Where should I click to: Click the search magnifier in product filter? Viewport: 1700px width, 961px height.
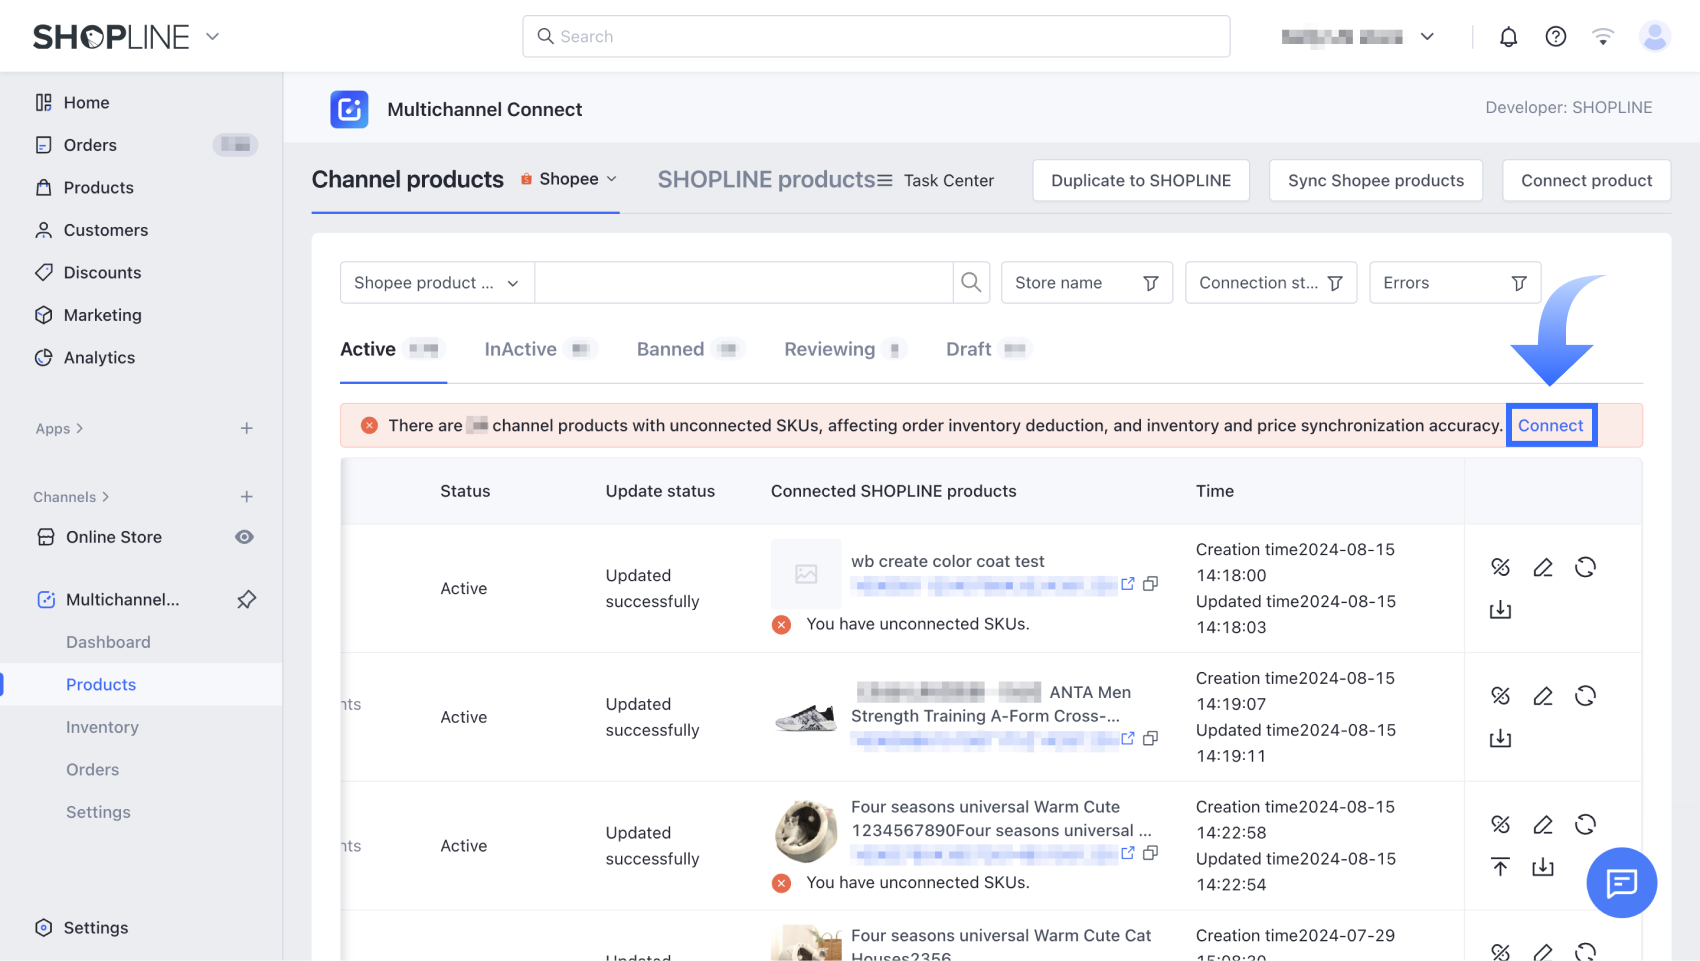click(970, 283)
